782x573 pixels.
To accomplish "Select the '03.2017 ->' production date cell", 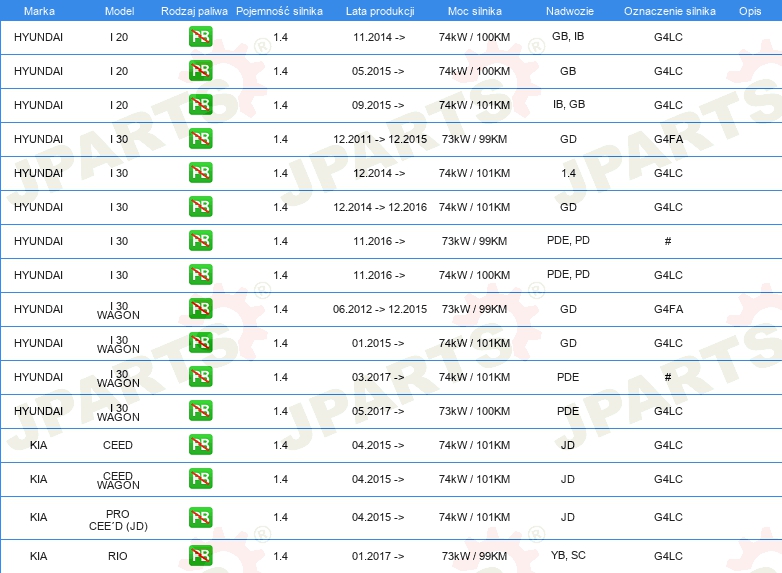I will pos(378,377).
